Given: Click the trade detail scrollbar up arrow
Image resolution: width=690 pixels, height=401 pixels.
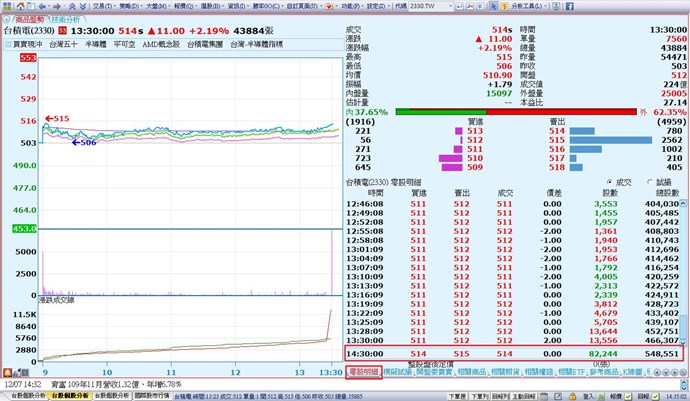Looking at the screenshot, I should pyautogui.click(x=683, y=203).
